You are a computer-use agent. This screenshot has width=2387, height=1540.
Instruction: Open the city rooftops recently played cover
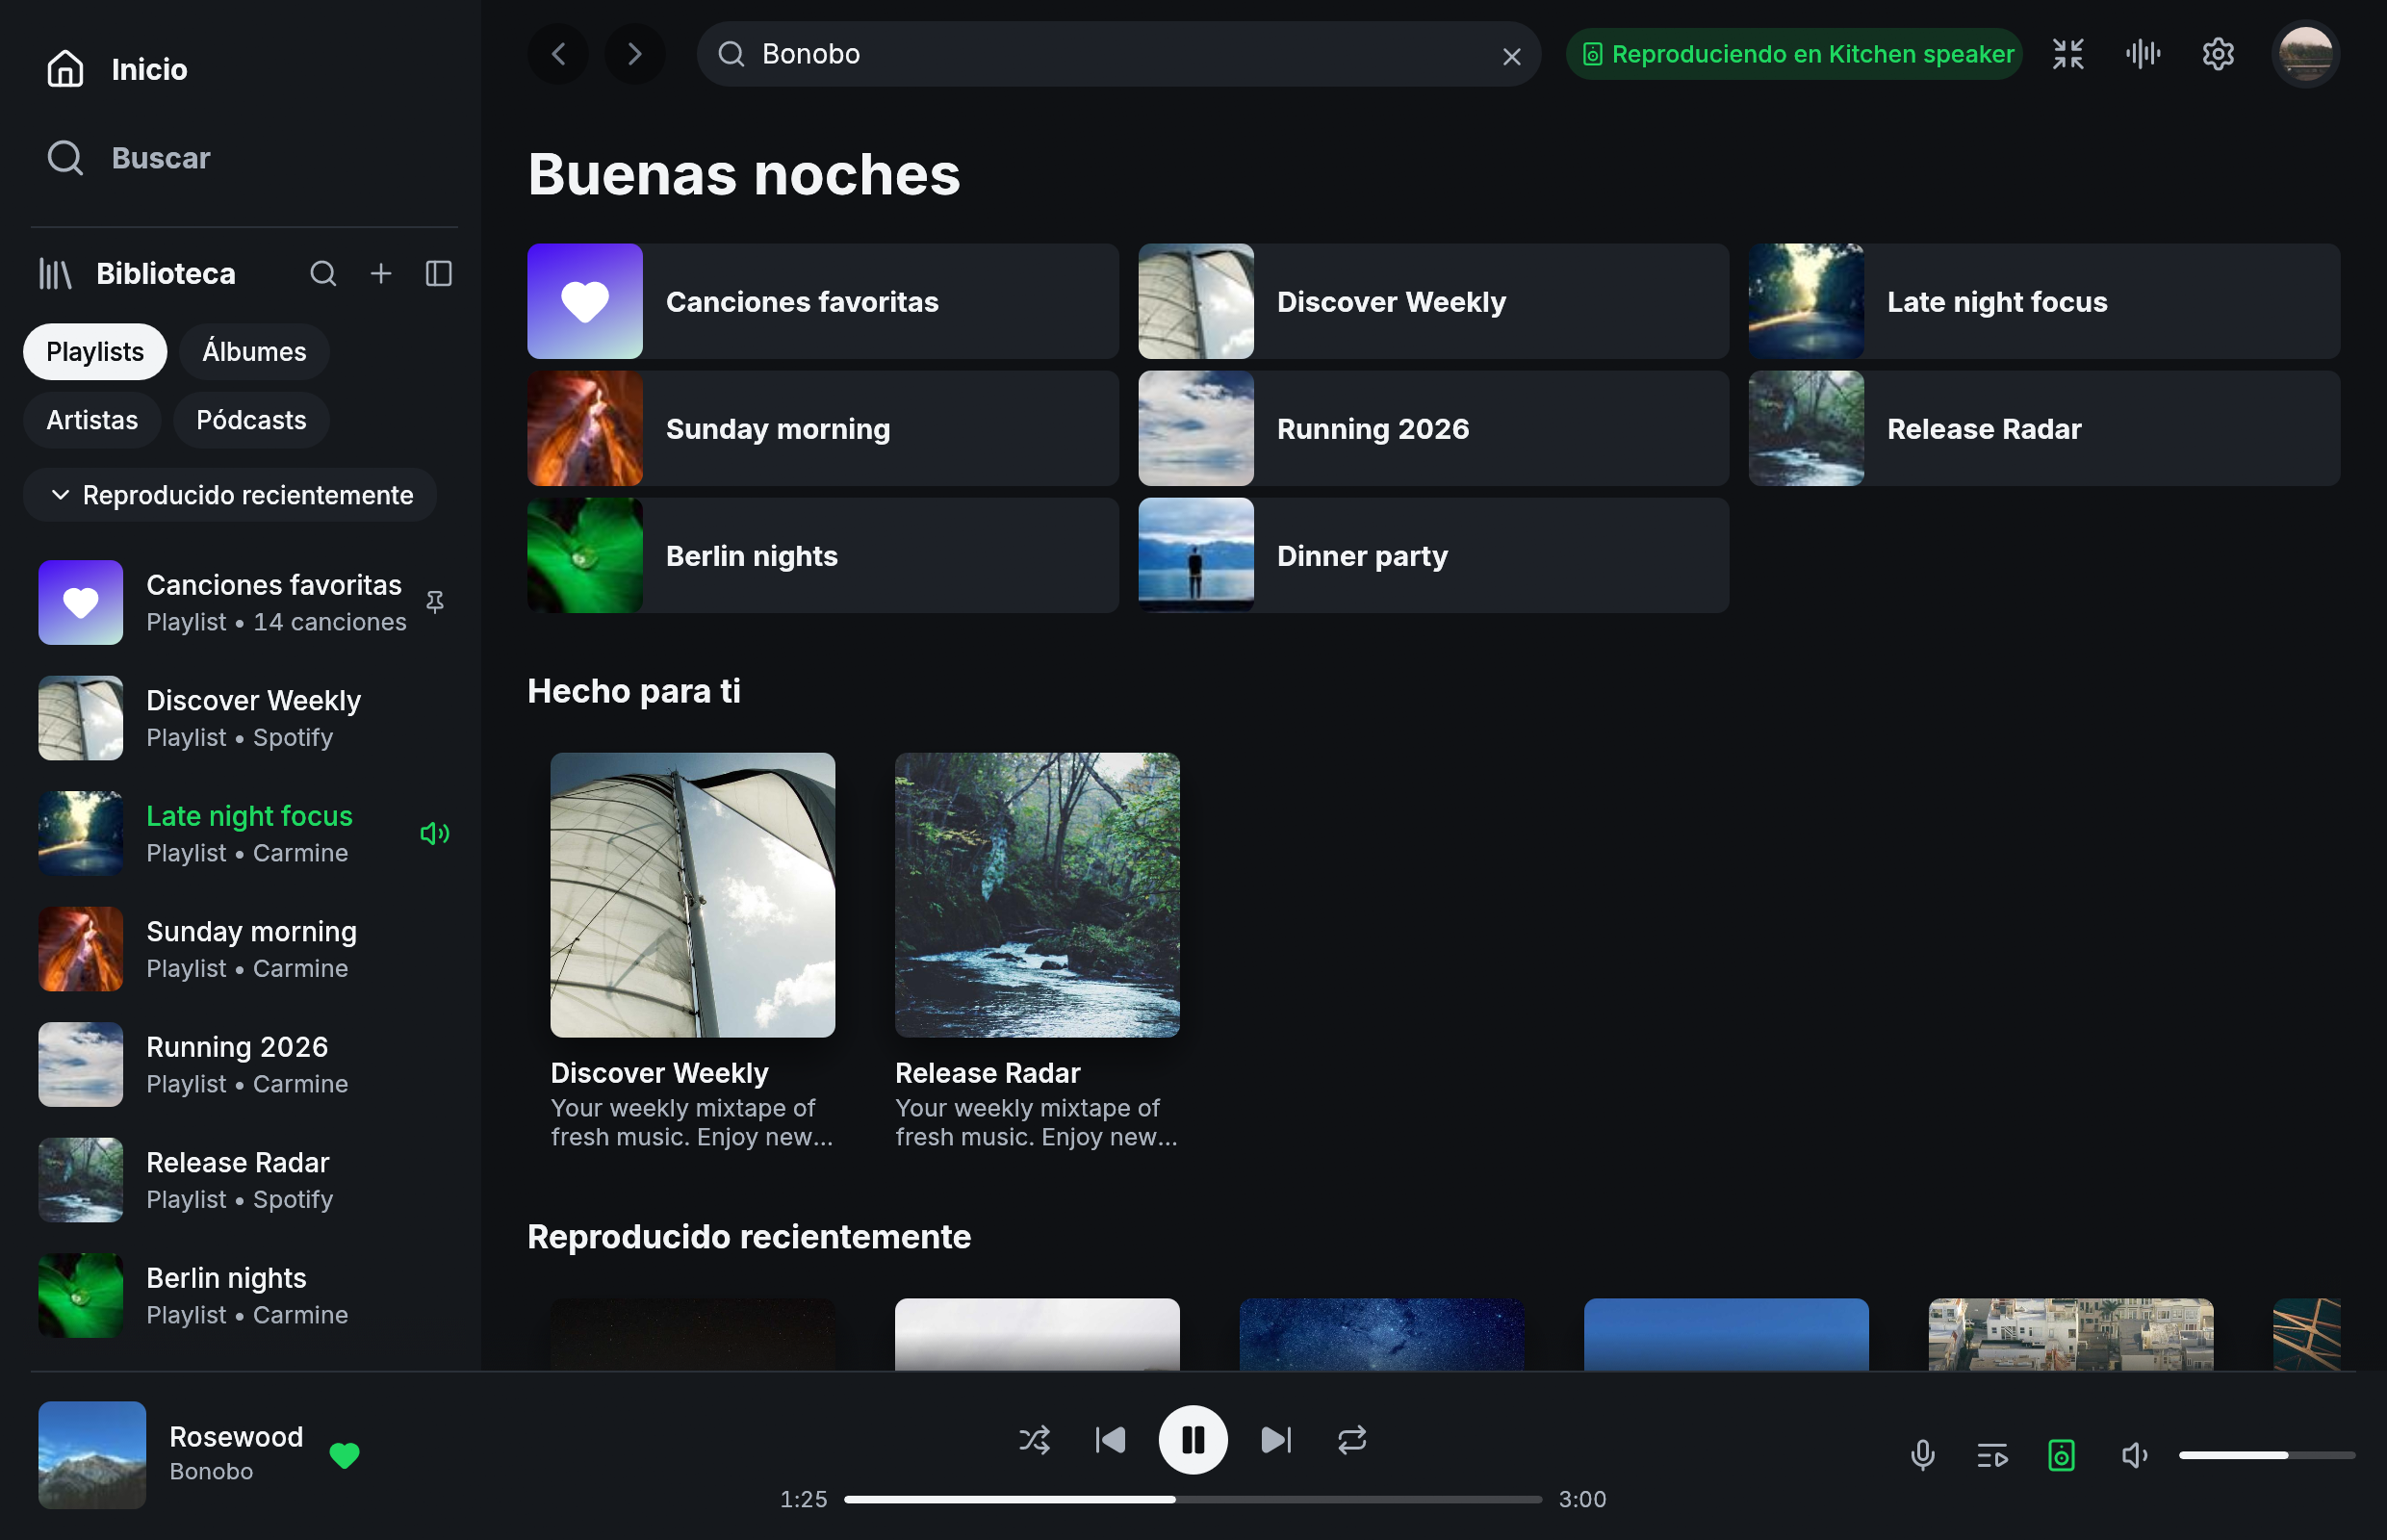pos(2070,1334)
